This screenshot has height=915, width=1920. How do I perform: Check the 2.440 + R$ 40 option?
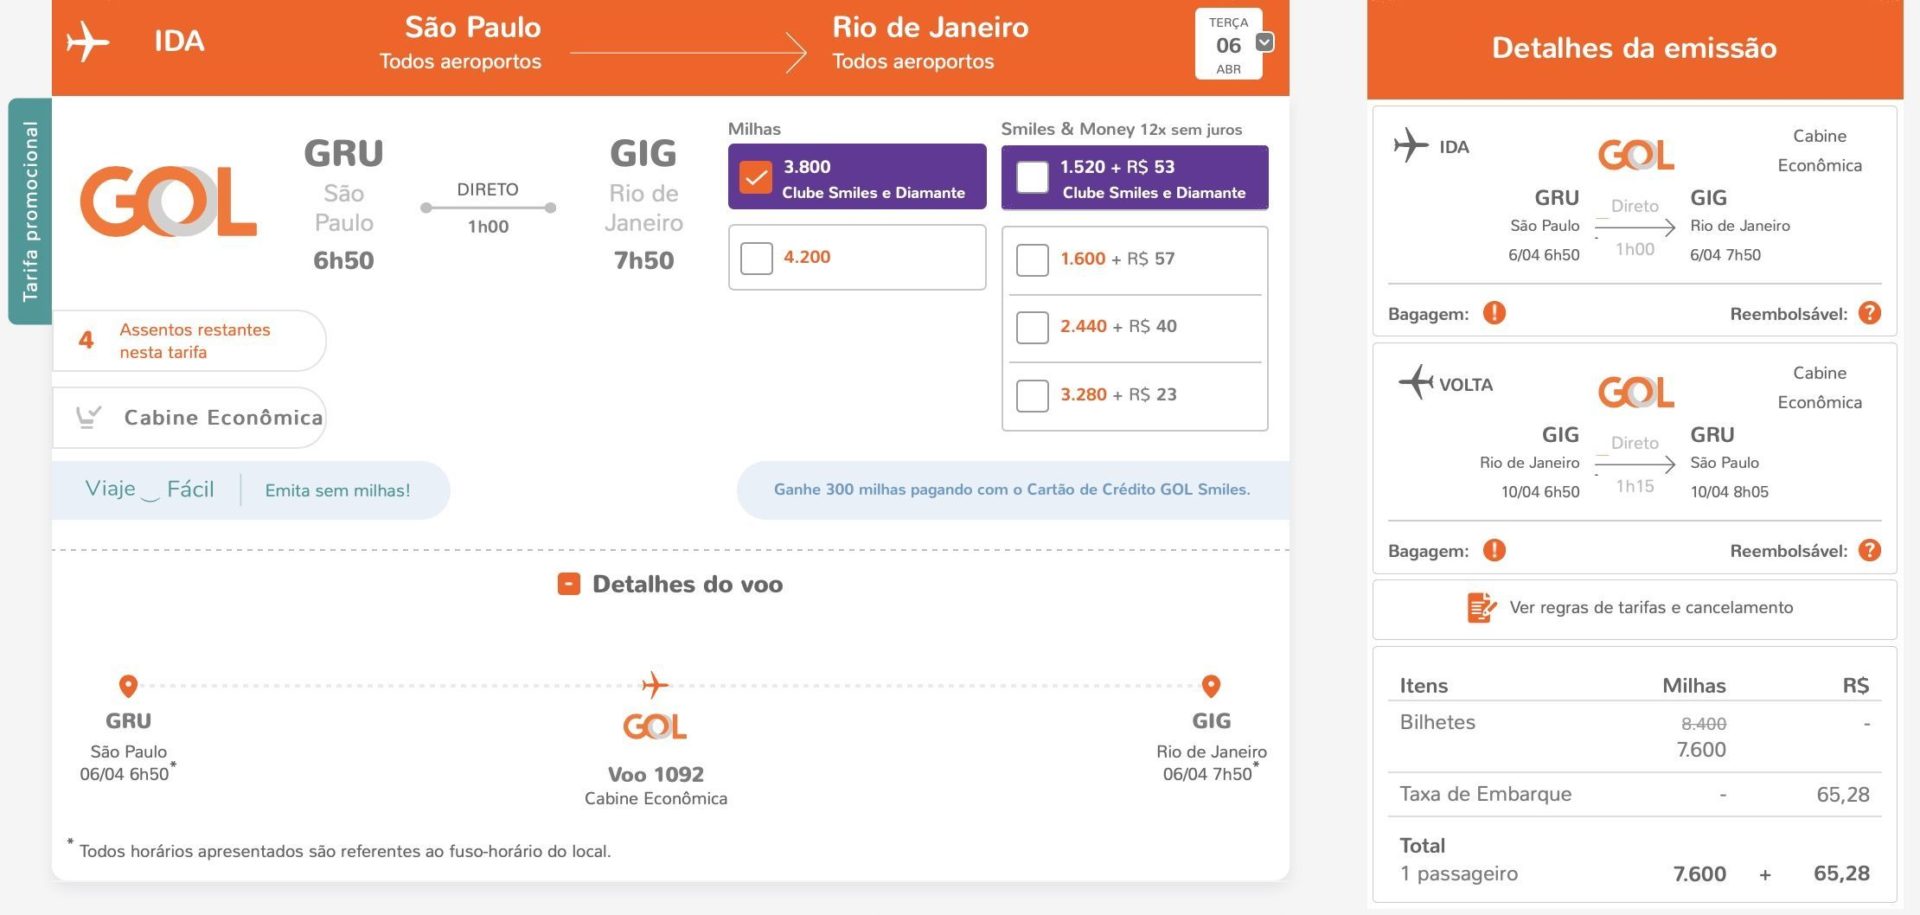coord(1032,327)
